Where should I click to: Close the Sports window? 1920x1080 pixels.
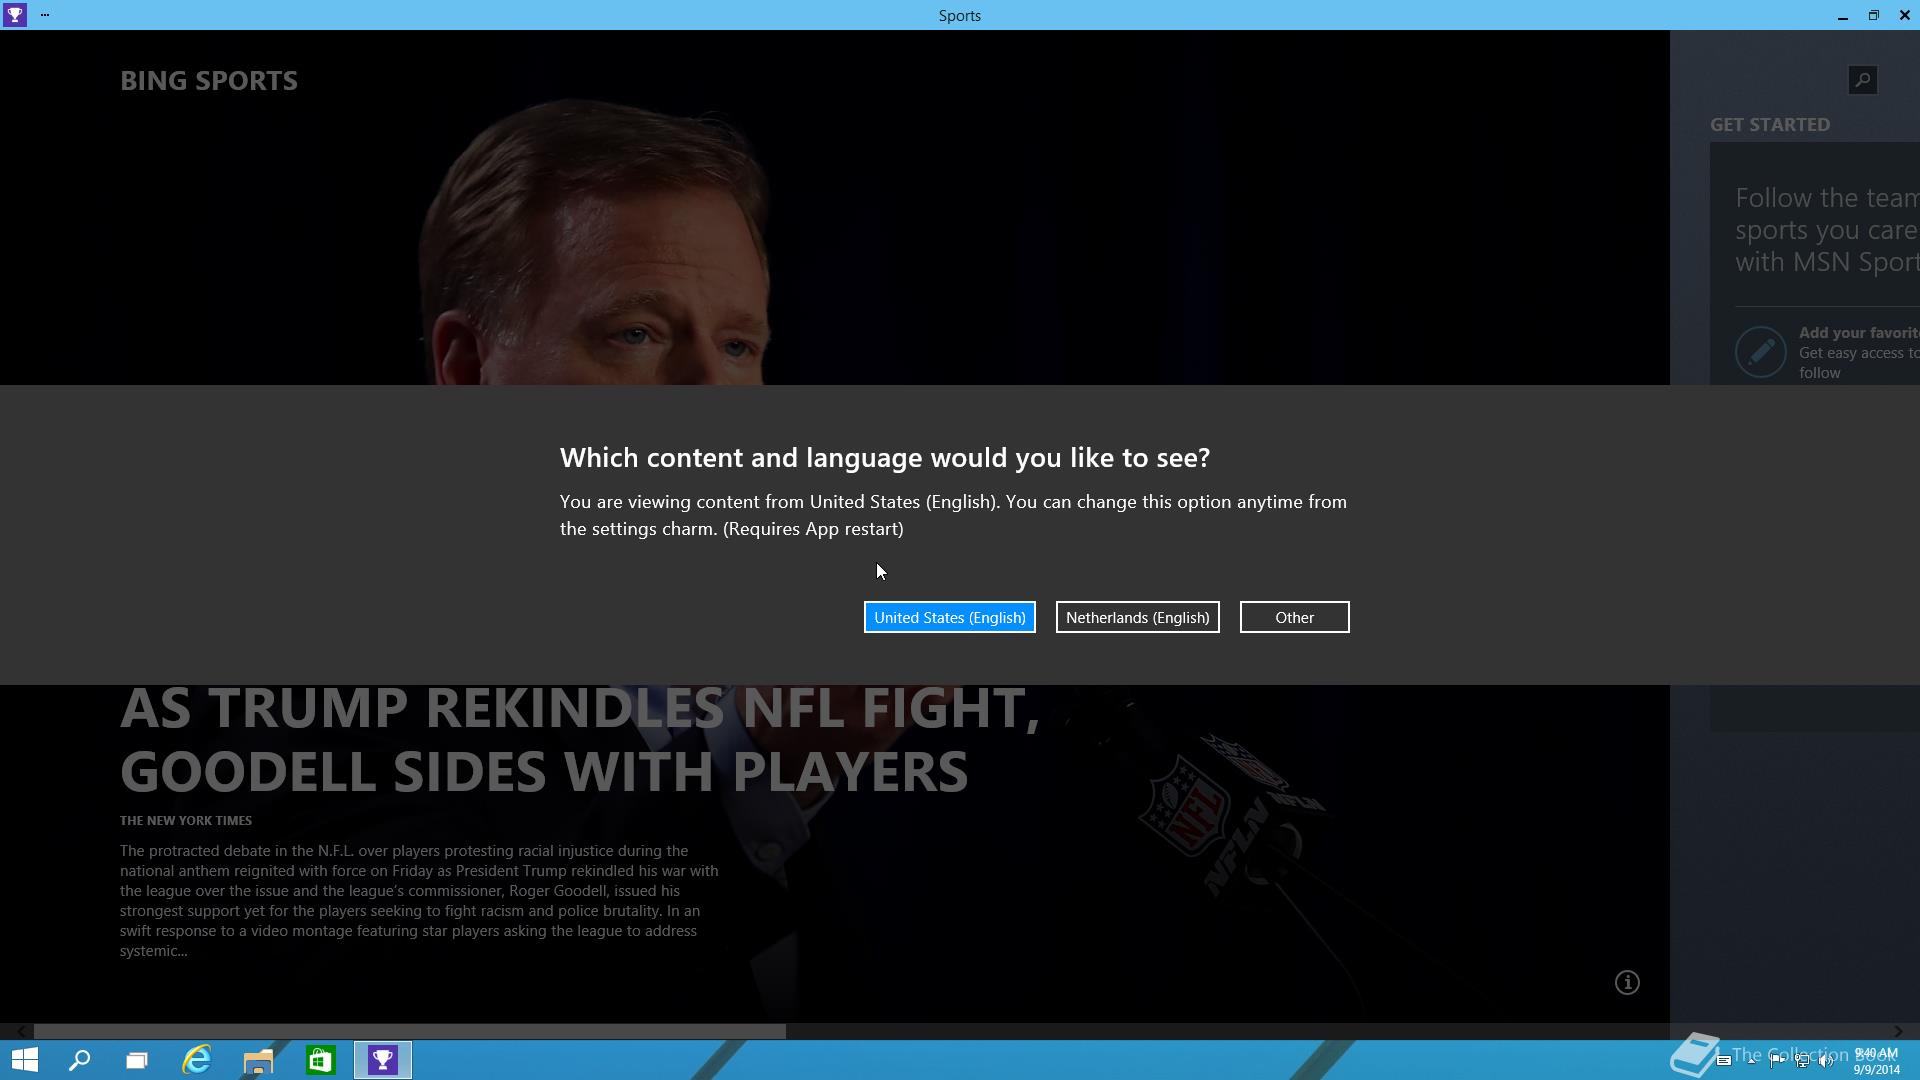(1904, 15)
